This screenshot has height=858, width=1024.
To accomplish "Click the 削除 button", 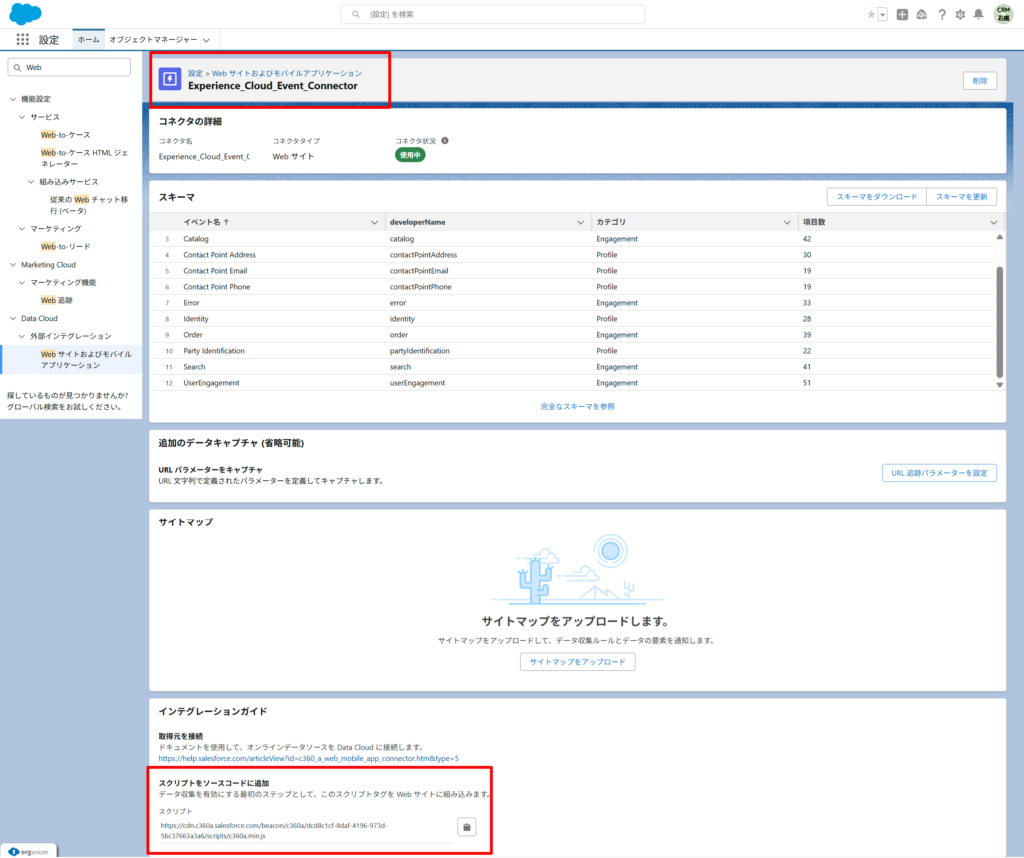I will pyautogui.click(x=980, y=81).
